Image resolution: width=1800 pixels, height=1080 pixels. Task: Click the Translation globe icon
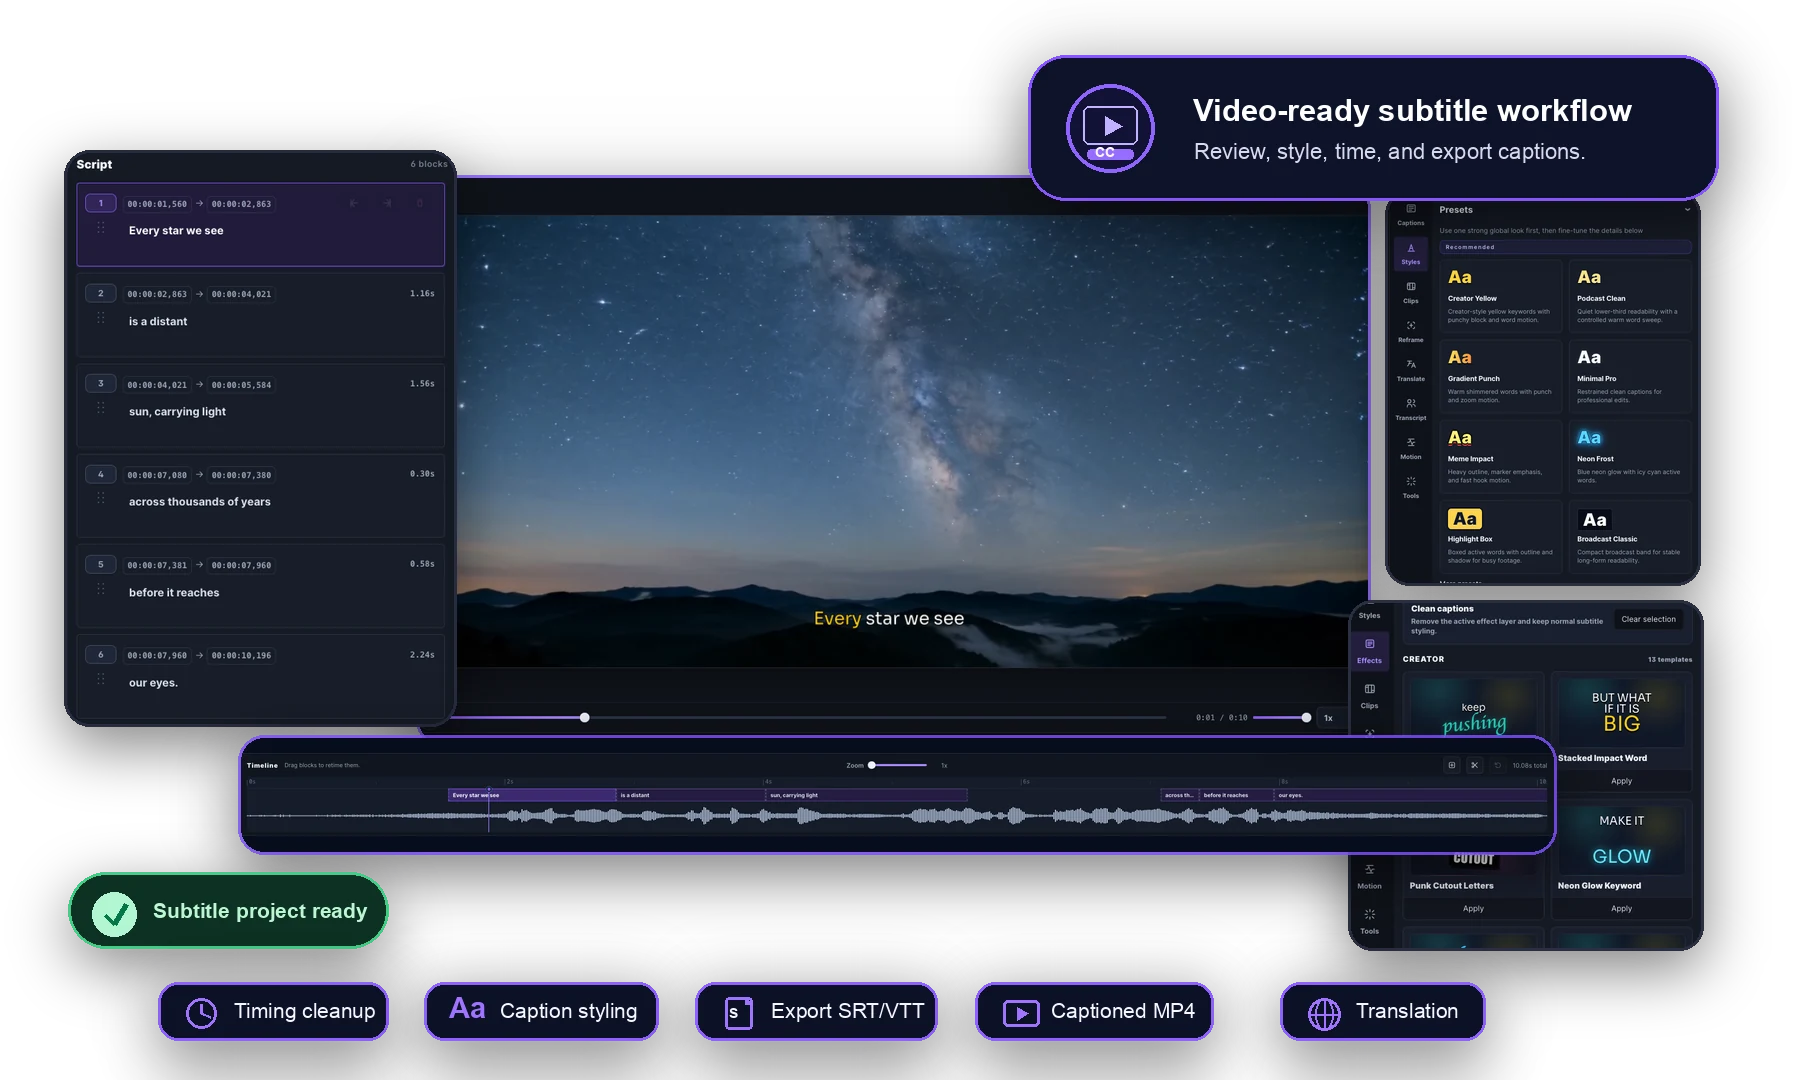click(x=1324, y=1013)
